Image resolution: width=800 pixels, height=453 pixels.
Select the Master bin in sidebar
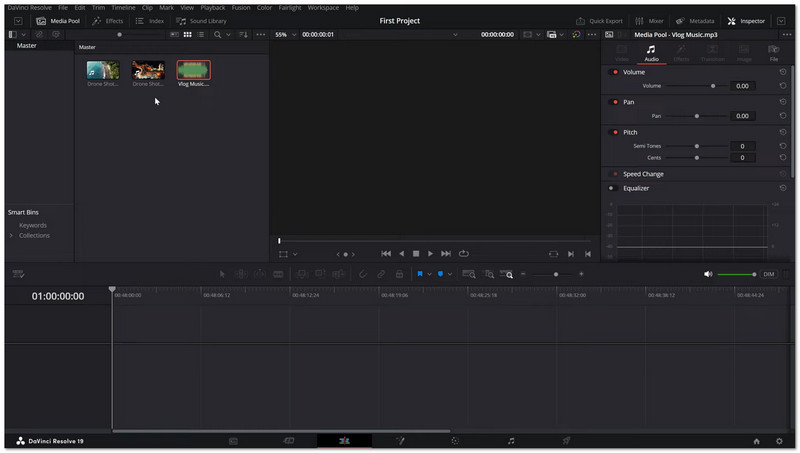[x=27, y=45]
